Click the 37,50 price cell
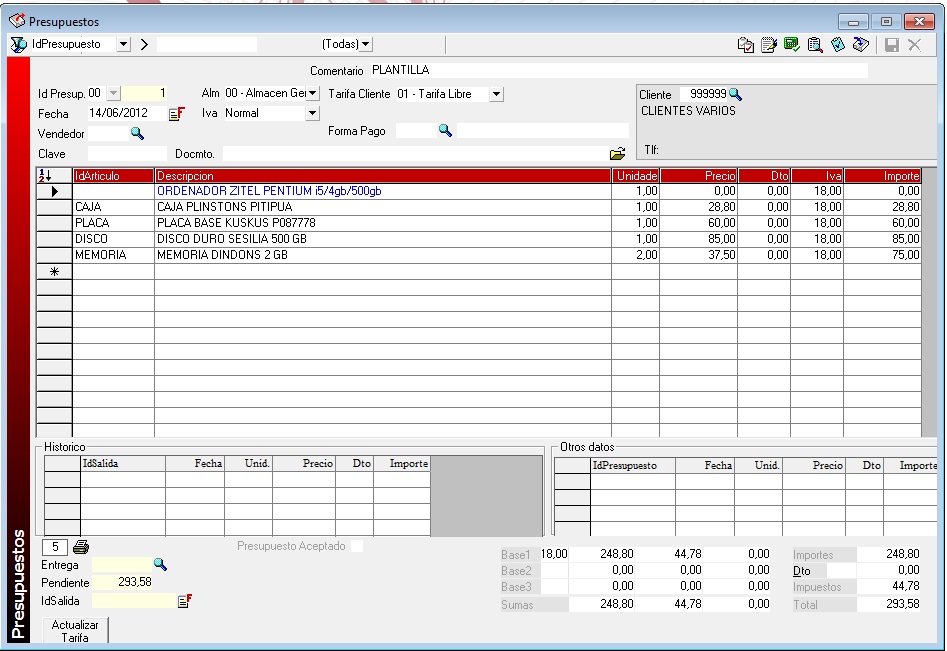947x651 pixels. tap(698, 255)
